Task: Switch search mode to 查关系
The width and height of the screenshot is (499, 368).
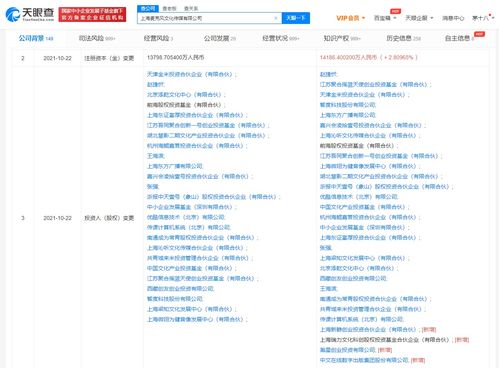Action: pyautogui.click(x=191, y=8)
